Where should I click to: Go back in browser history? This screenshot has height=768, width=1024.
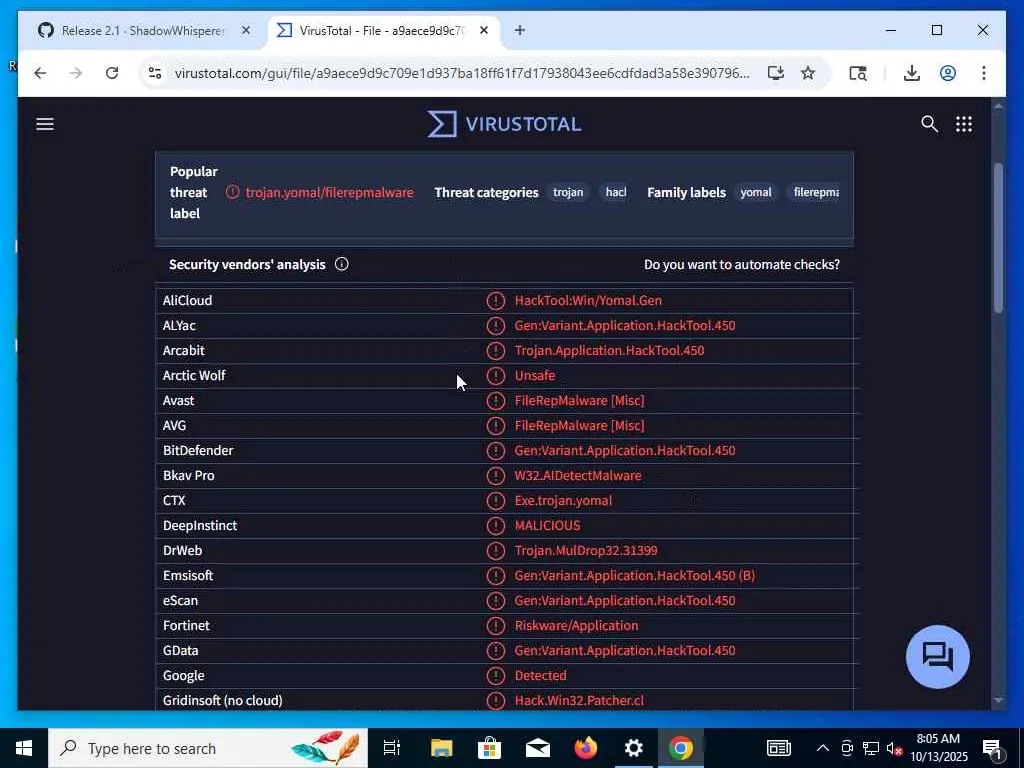[x=40, y=73]
